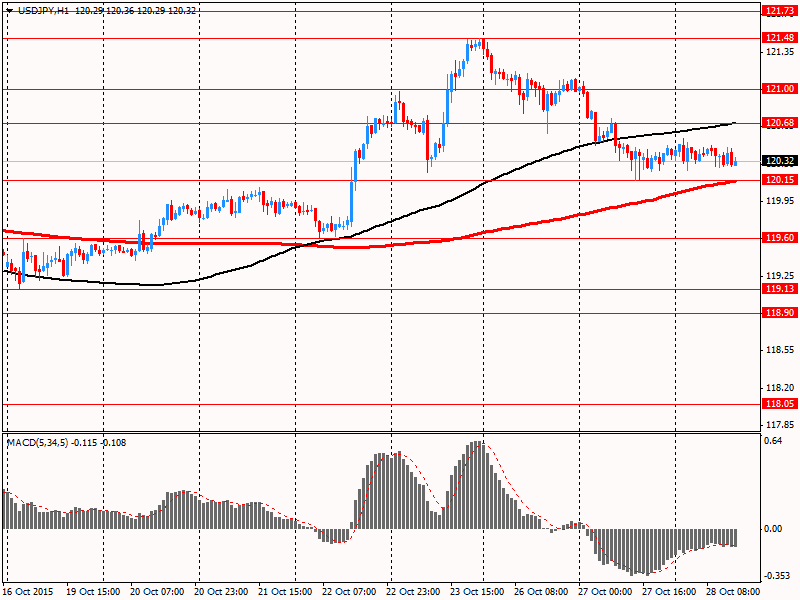Click the 19 Oct 15:00 time label

click(x=93, y=592)
